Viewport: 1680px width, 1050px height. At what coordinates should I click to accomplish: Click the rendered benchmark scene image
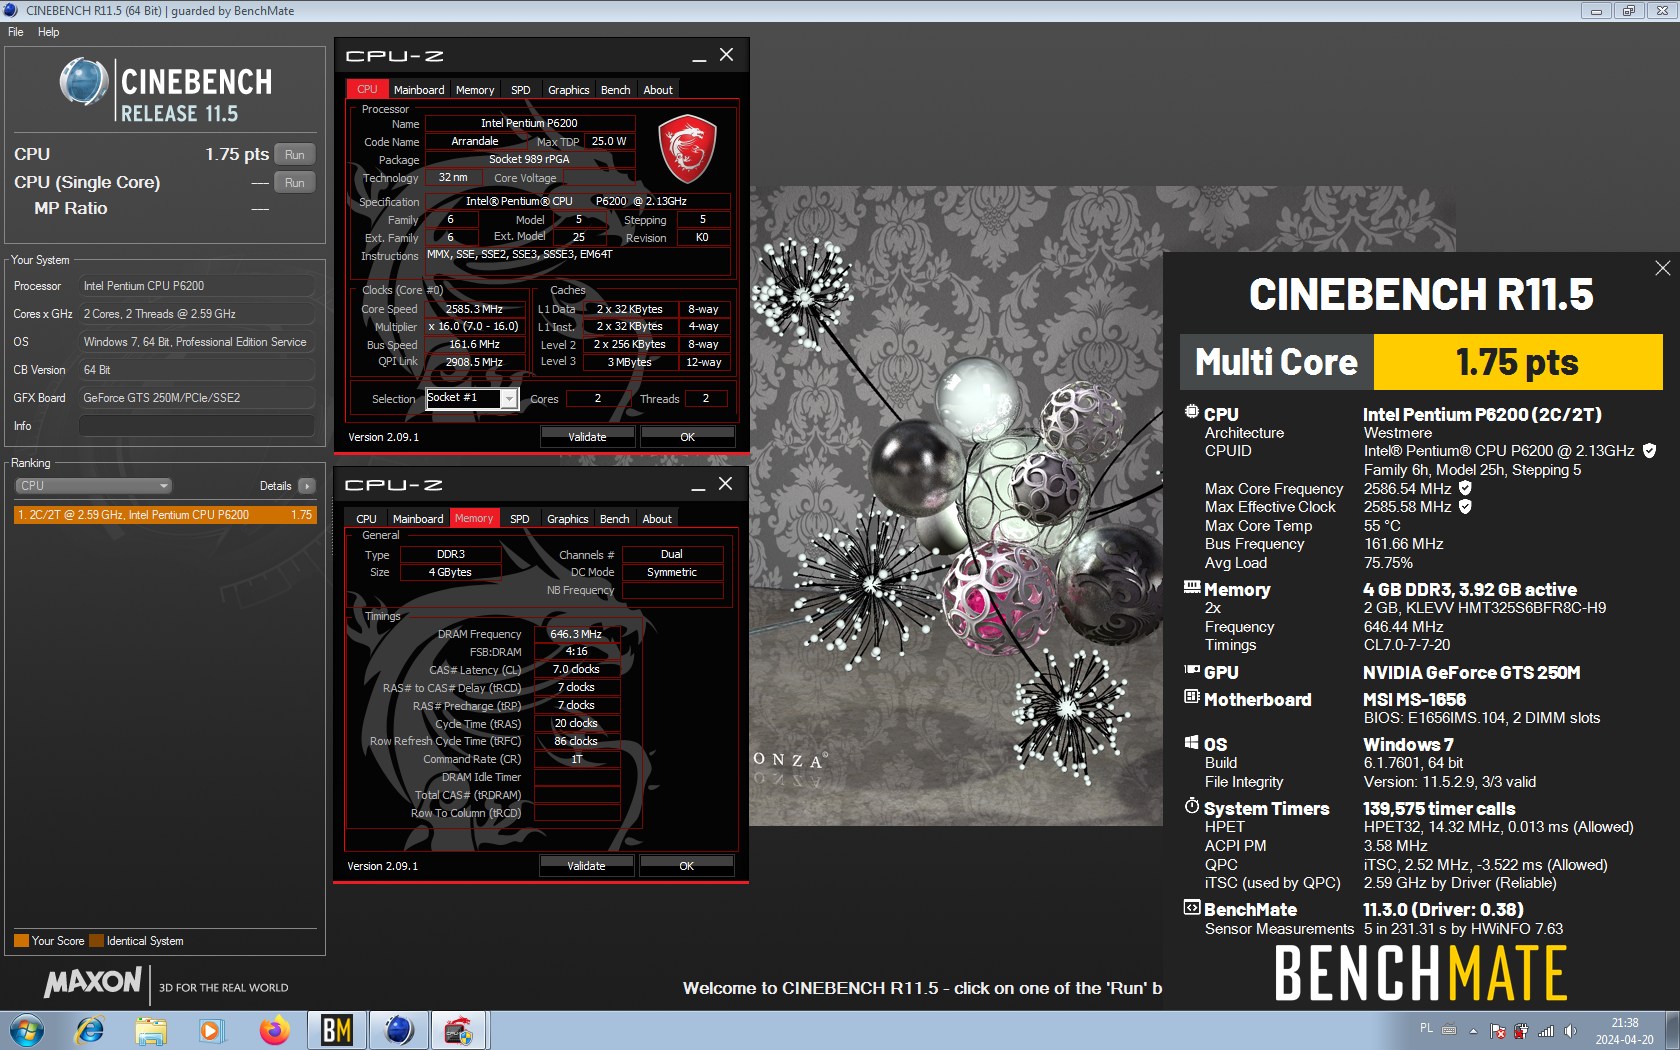click(955, 505)
